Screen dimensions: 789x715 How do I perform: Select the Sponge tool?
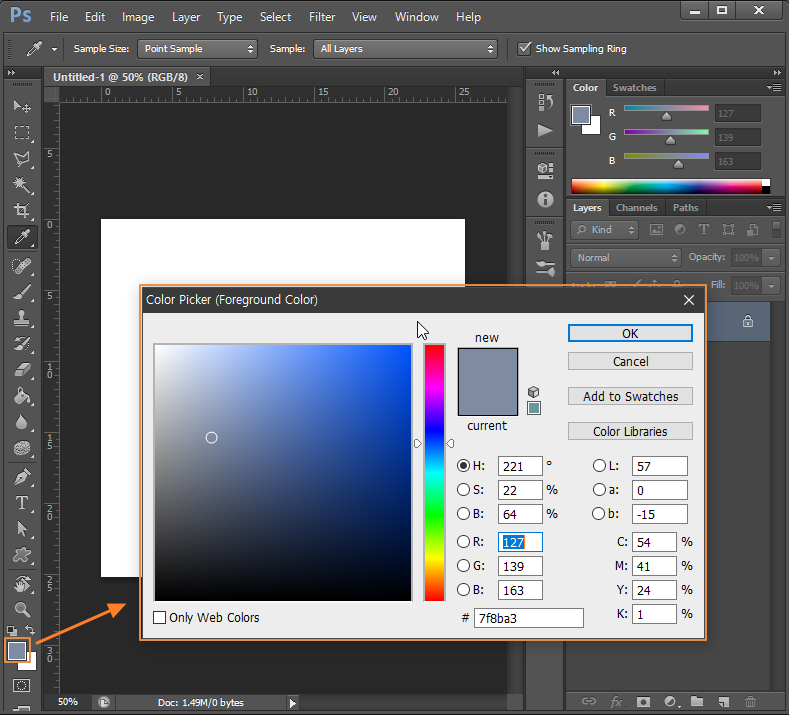(22, 448)
